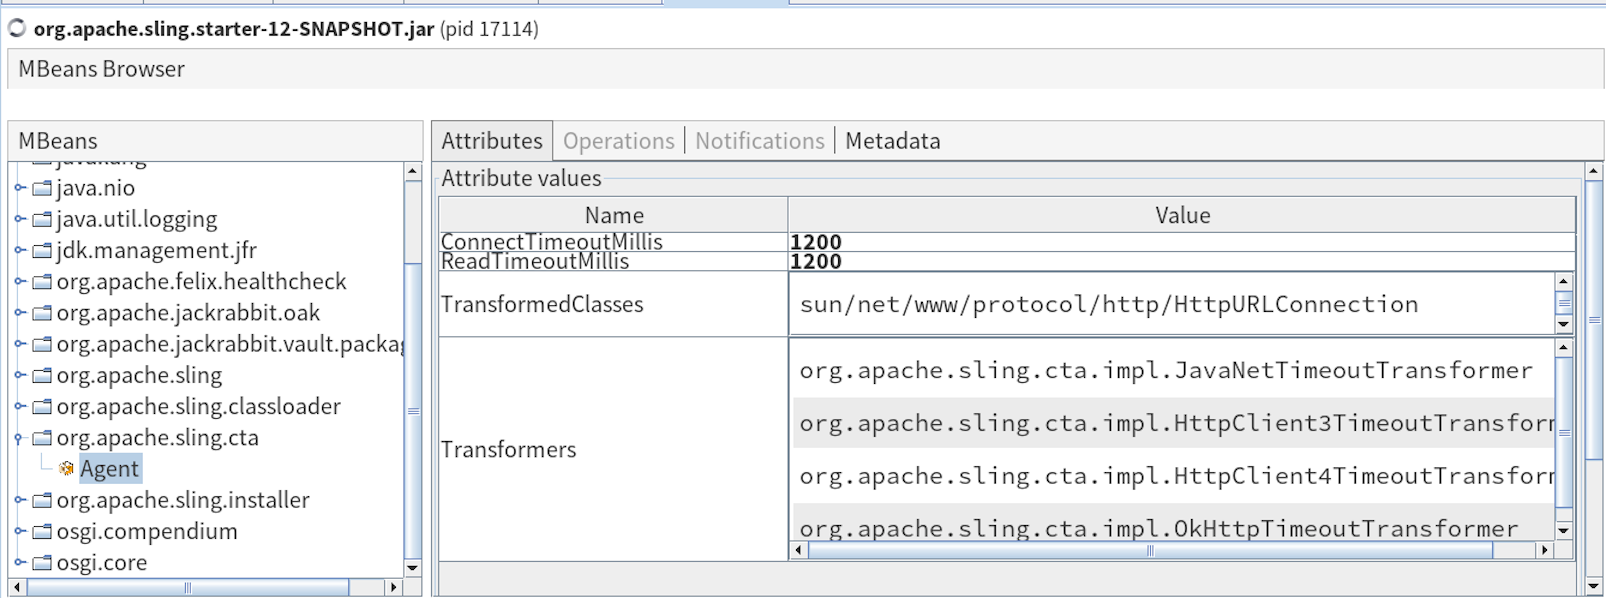
Task: Expand the osgi.compendium tree node
Action: (19, 531)
